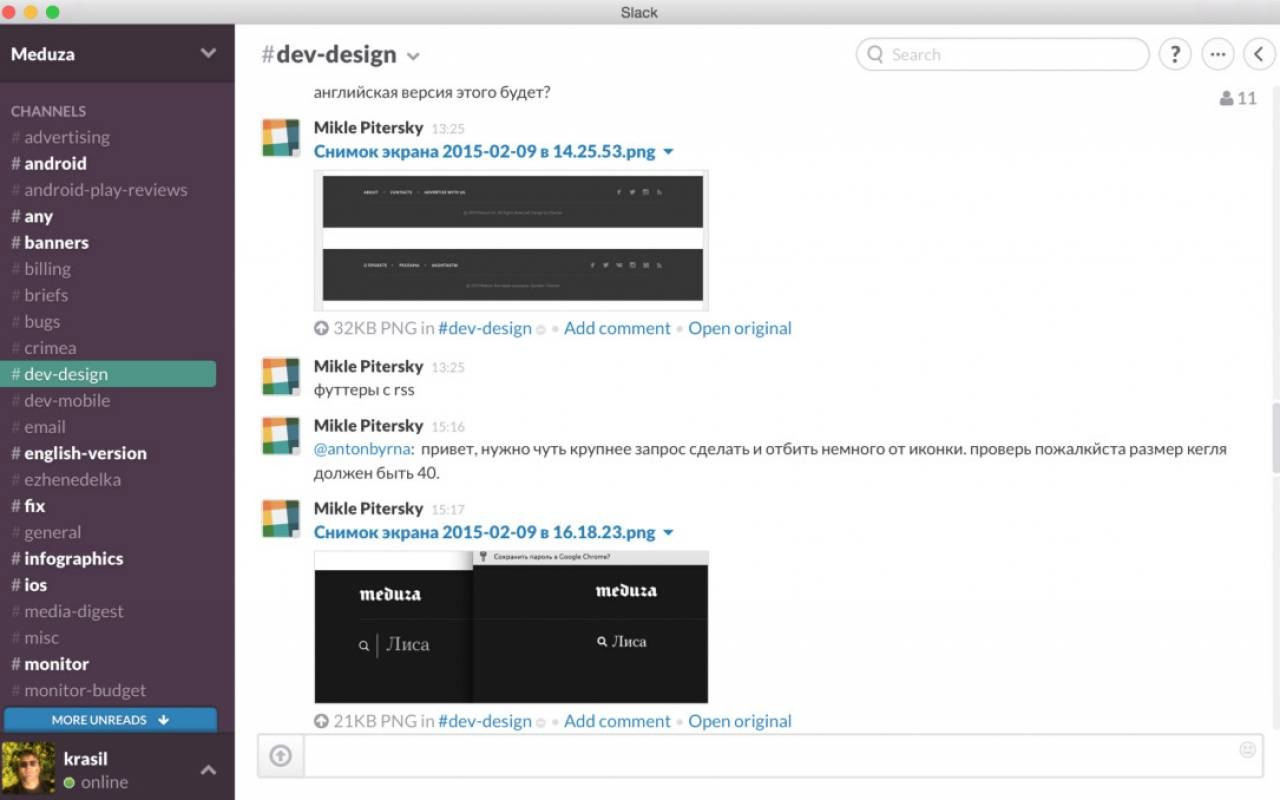The height and width of the screenshot is (800, 1280).
Task: Open dropdown for 14.25.53.png file
Action: click(668, 152)
